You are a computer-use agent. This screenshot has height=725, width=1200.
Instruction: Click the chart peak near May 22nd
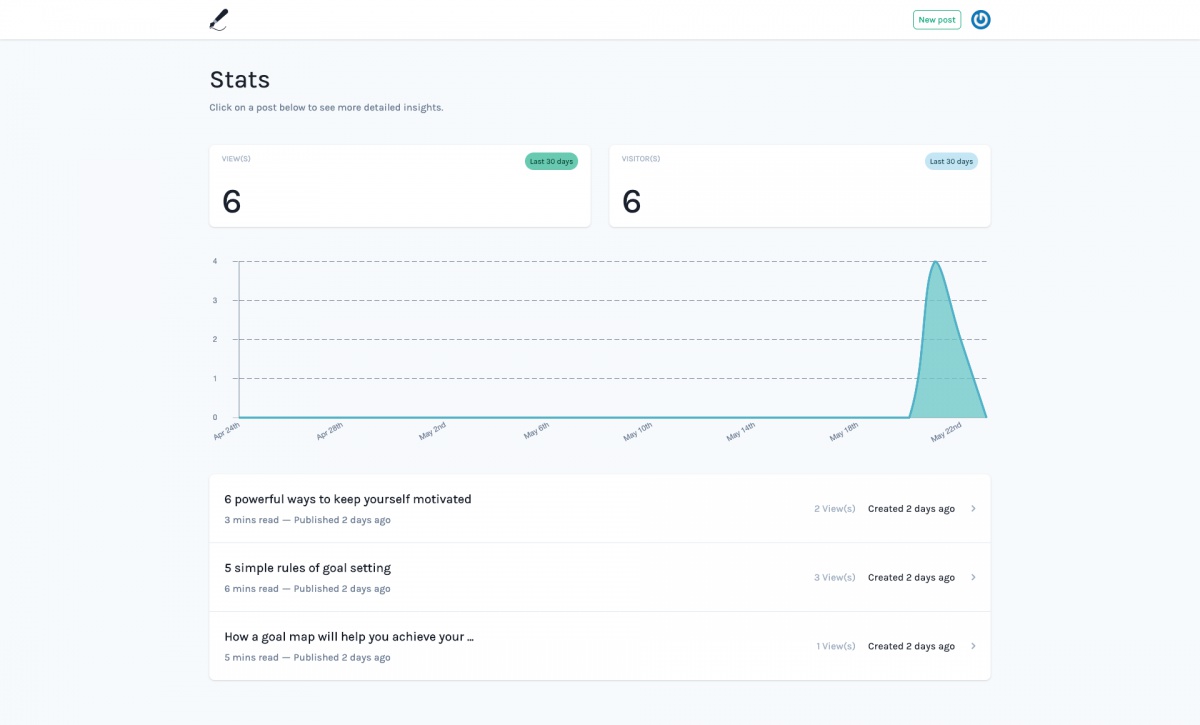point(935,263)
